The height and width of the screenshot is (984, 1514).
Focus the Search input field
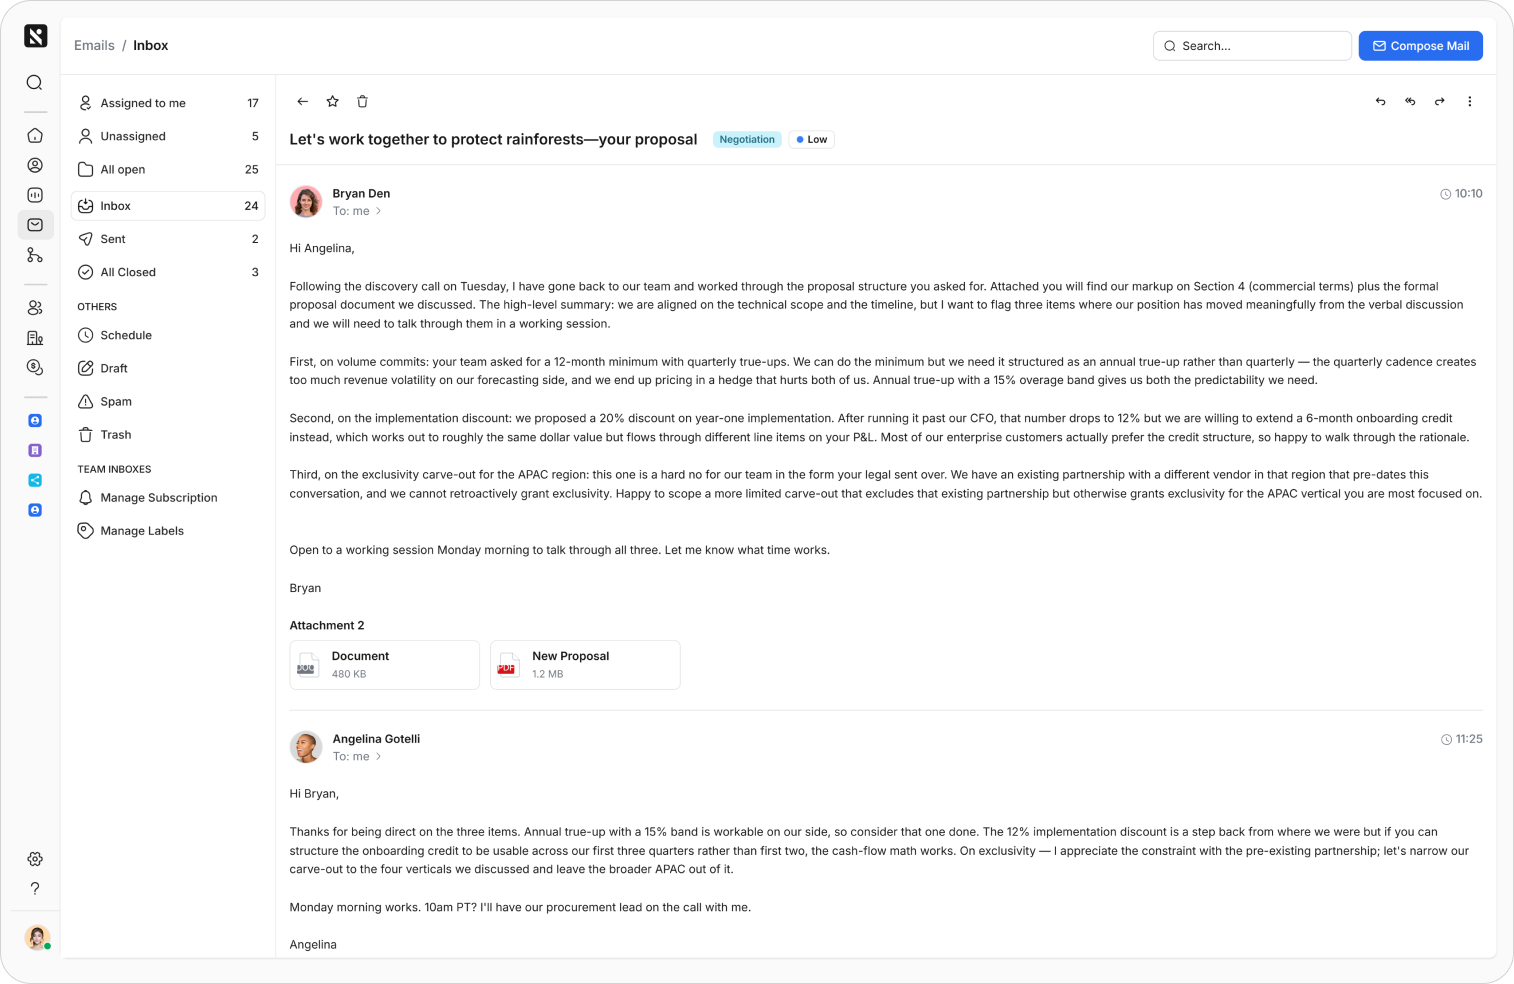click(x=1252, y=46)
